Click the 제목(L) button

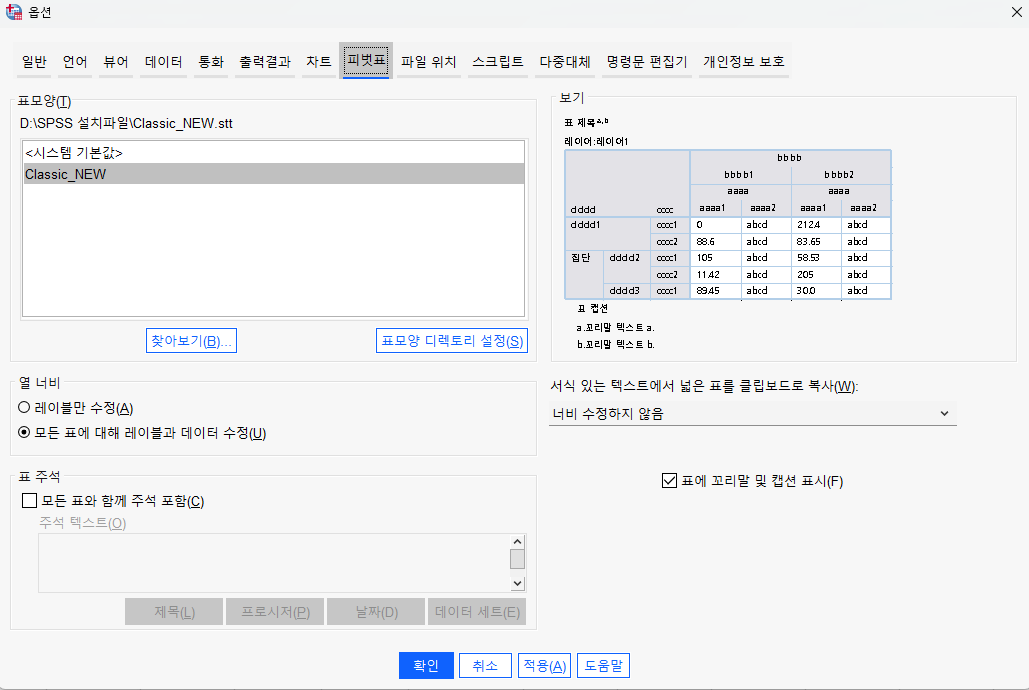174,612
